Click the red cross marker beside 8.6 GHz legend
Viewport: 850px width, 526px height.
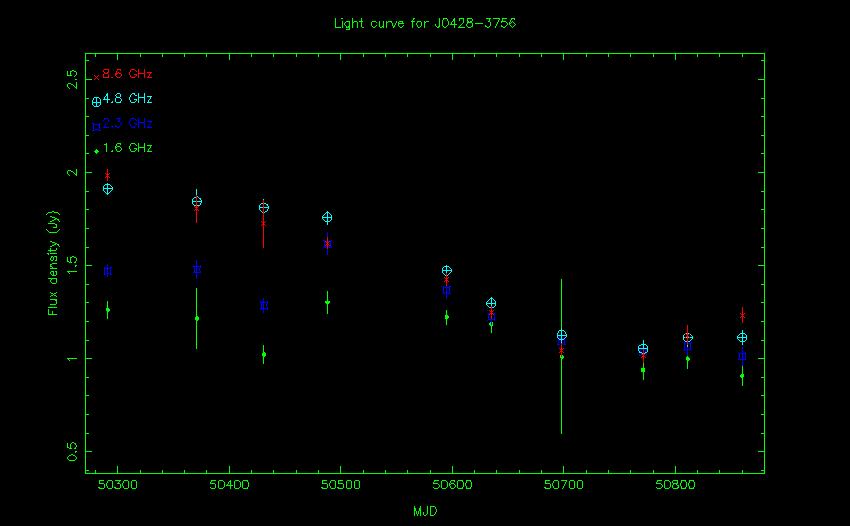point(96,78)
